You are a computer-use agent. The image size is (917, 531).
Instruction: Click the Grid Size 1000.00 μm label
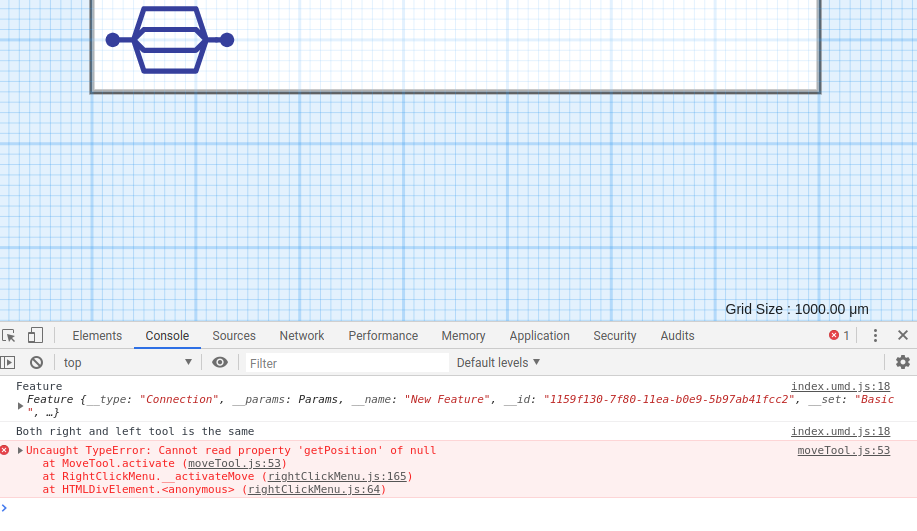click(x=797, y=309)
